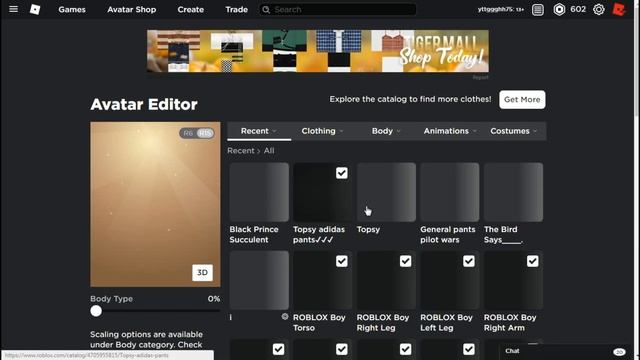Open the hamburger navigation menu

[x=13, y=9]
